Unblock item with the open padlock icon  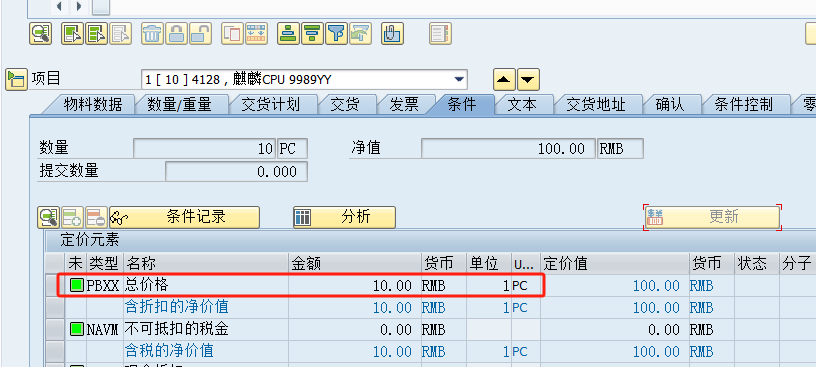[x=200, y=34]
